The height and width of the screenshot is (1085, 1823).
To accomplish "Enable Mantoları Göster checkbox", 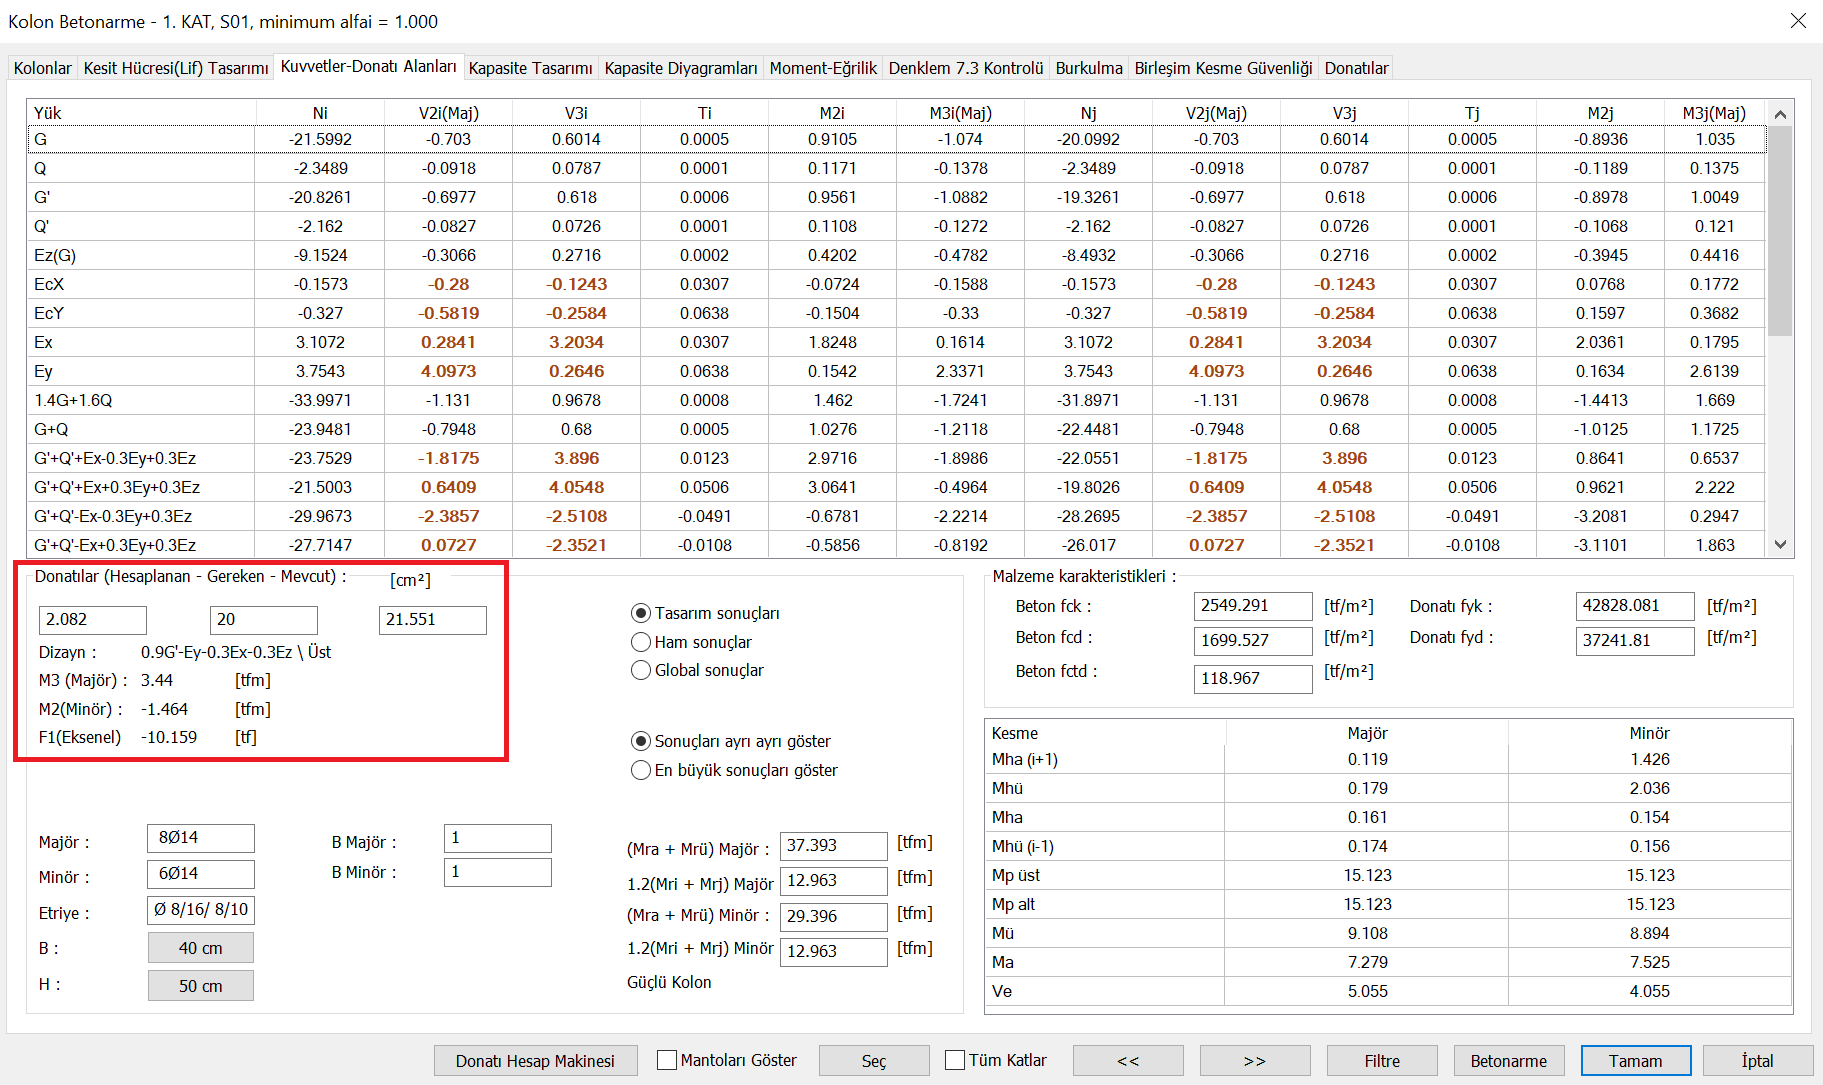I will pyautogui.click(x=667, y=1060).
